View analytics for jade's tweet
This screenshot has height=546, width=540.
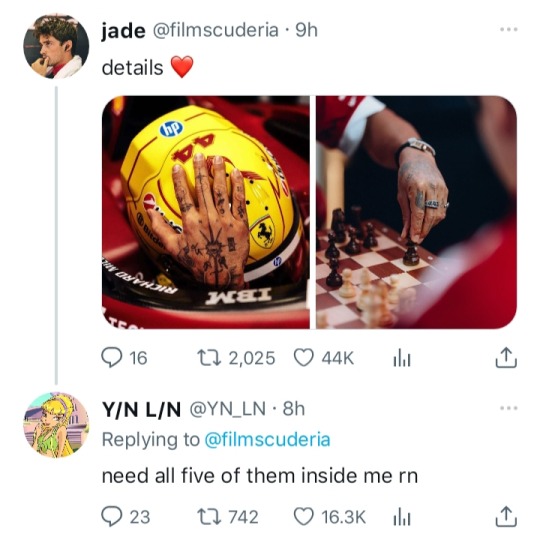click(x=402, y=358)
